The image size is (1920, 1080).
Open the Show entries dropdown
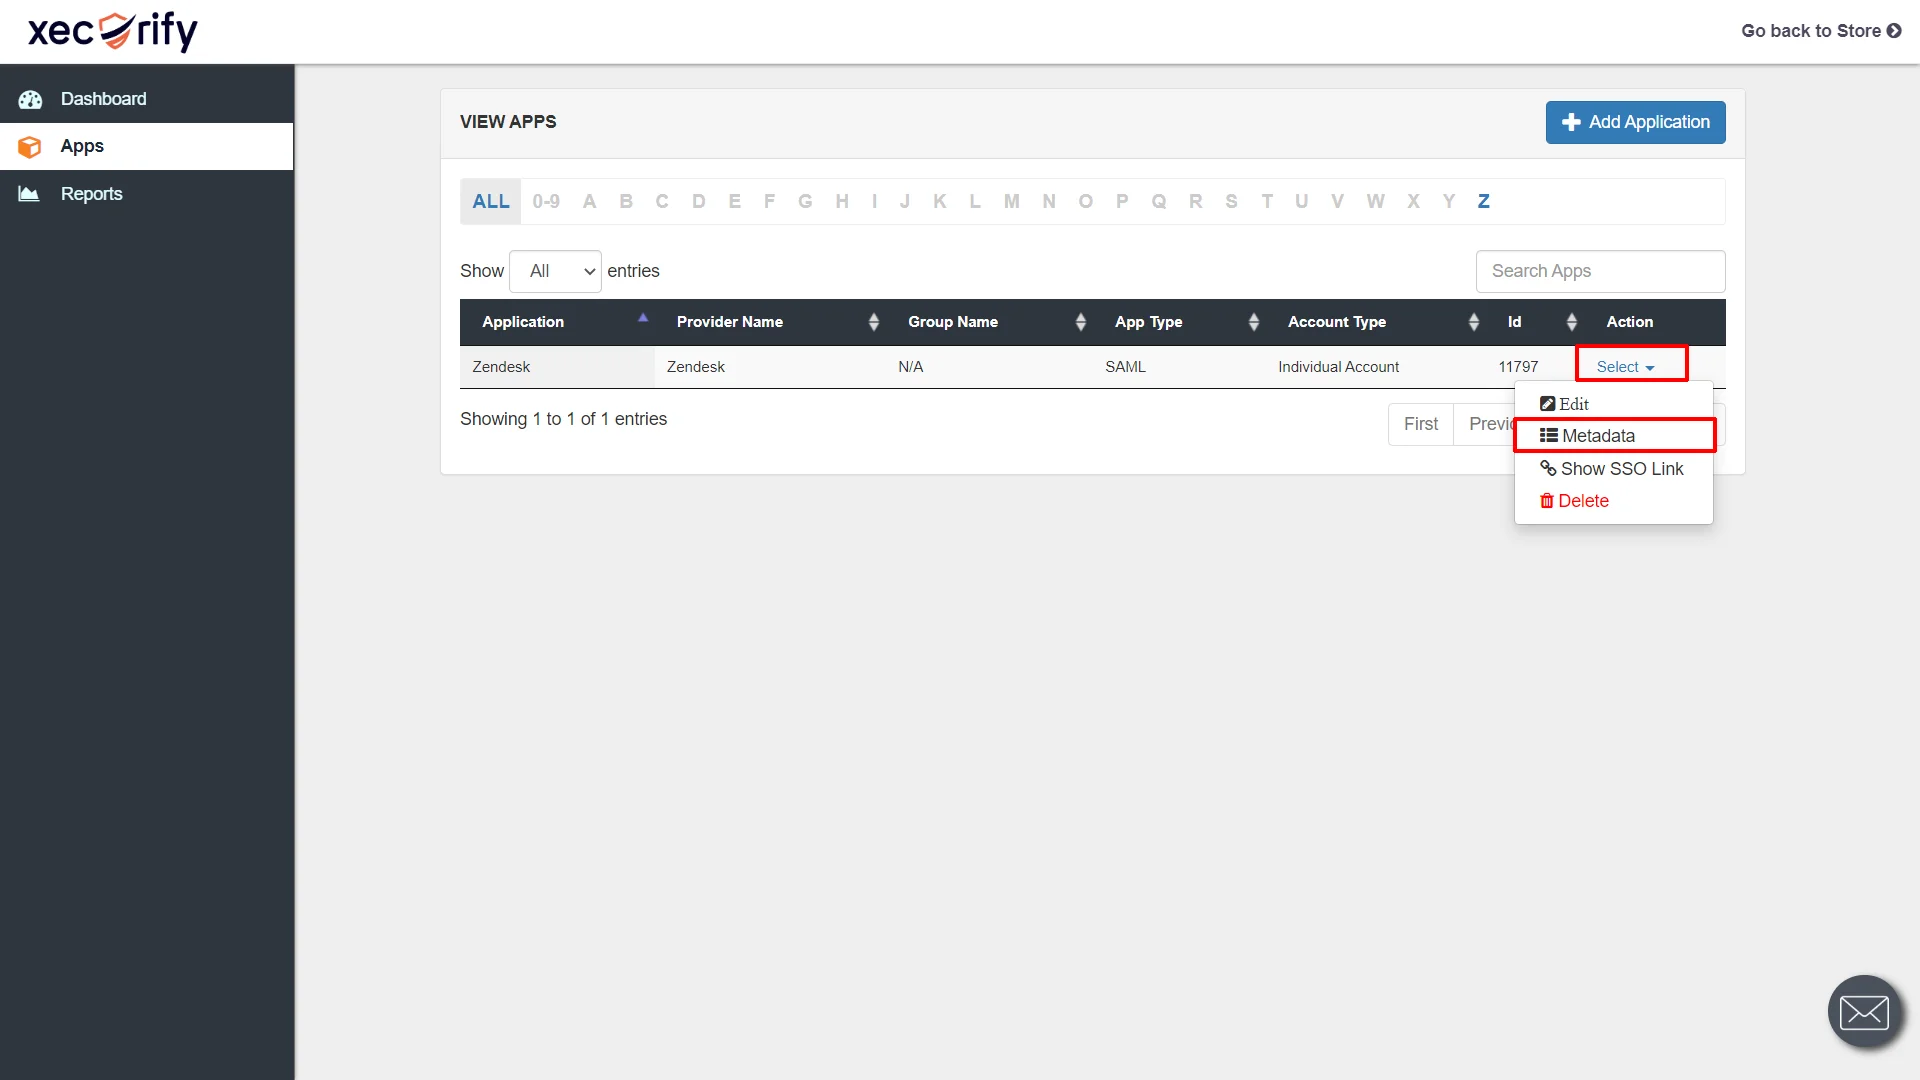[555, 271]
